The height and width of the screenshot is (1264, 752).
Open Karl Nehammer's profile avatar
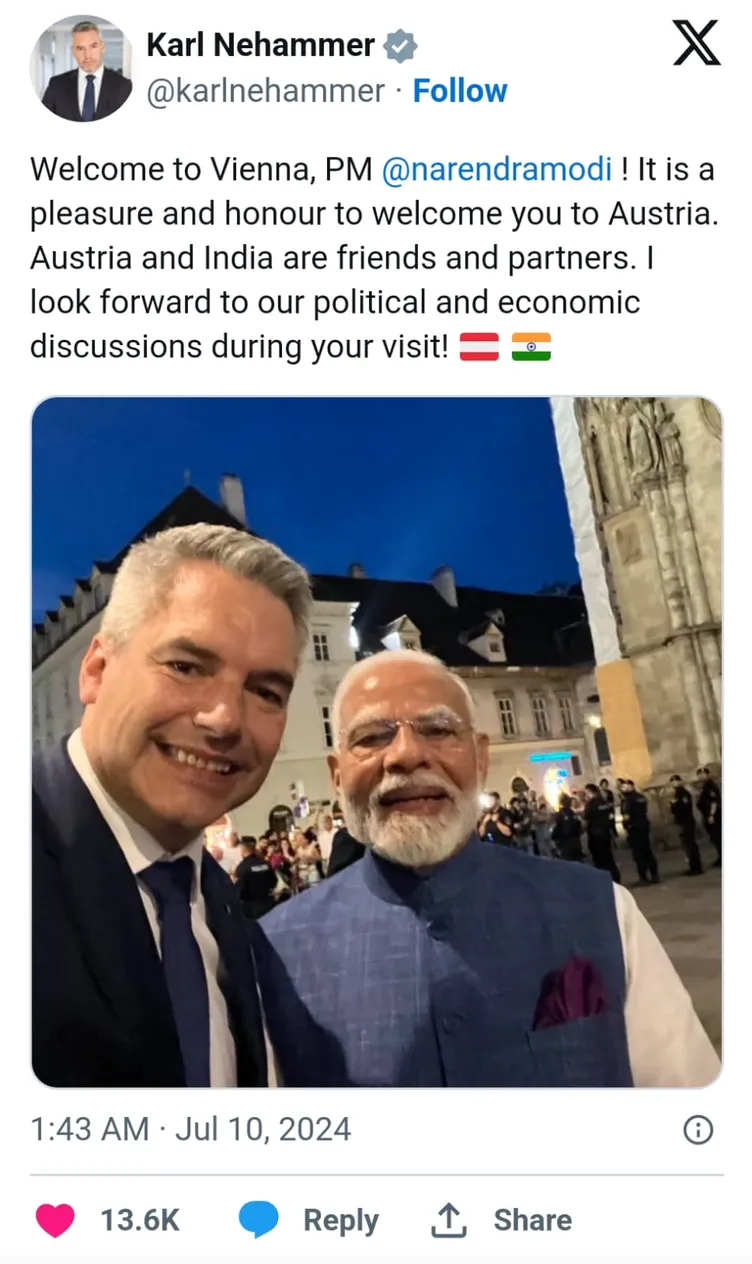coord(81,68)
